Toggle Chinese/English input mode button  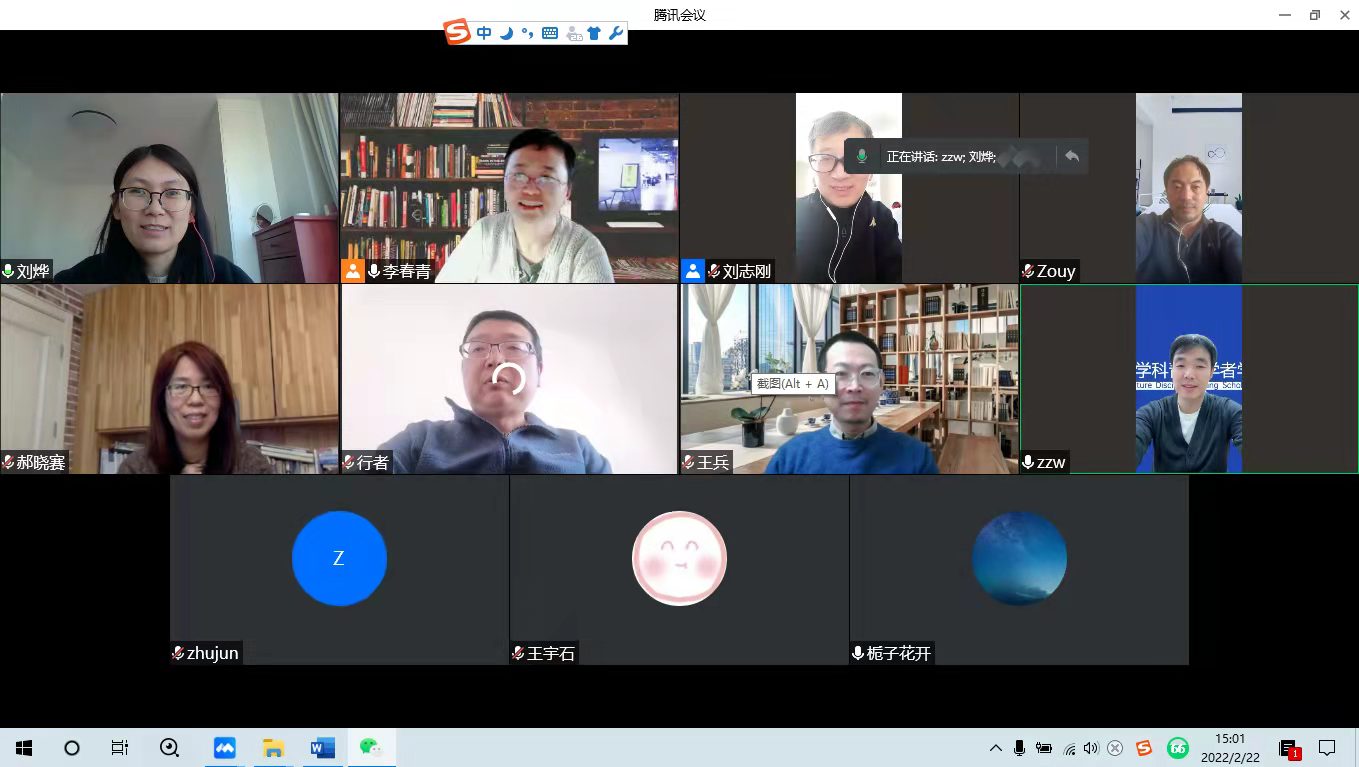484,34
